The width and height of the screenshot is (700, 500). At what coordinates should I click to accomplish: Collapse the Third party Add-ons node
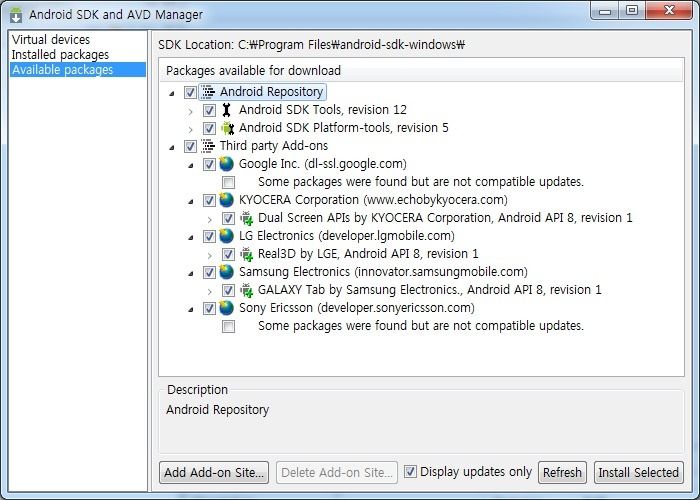pos(172,147)
